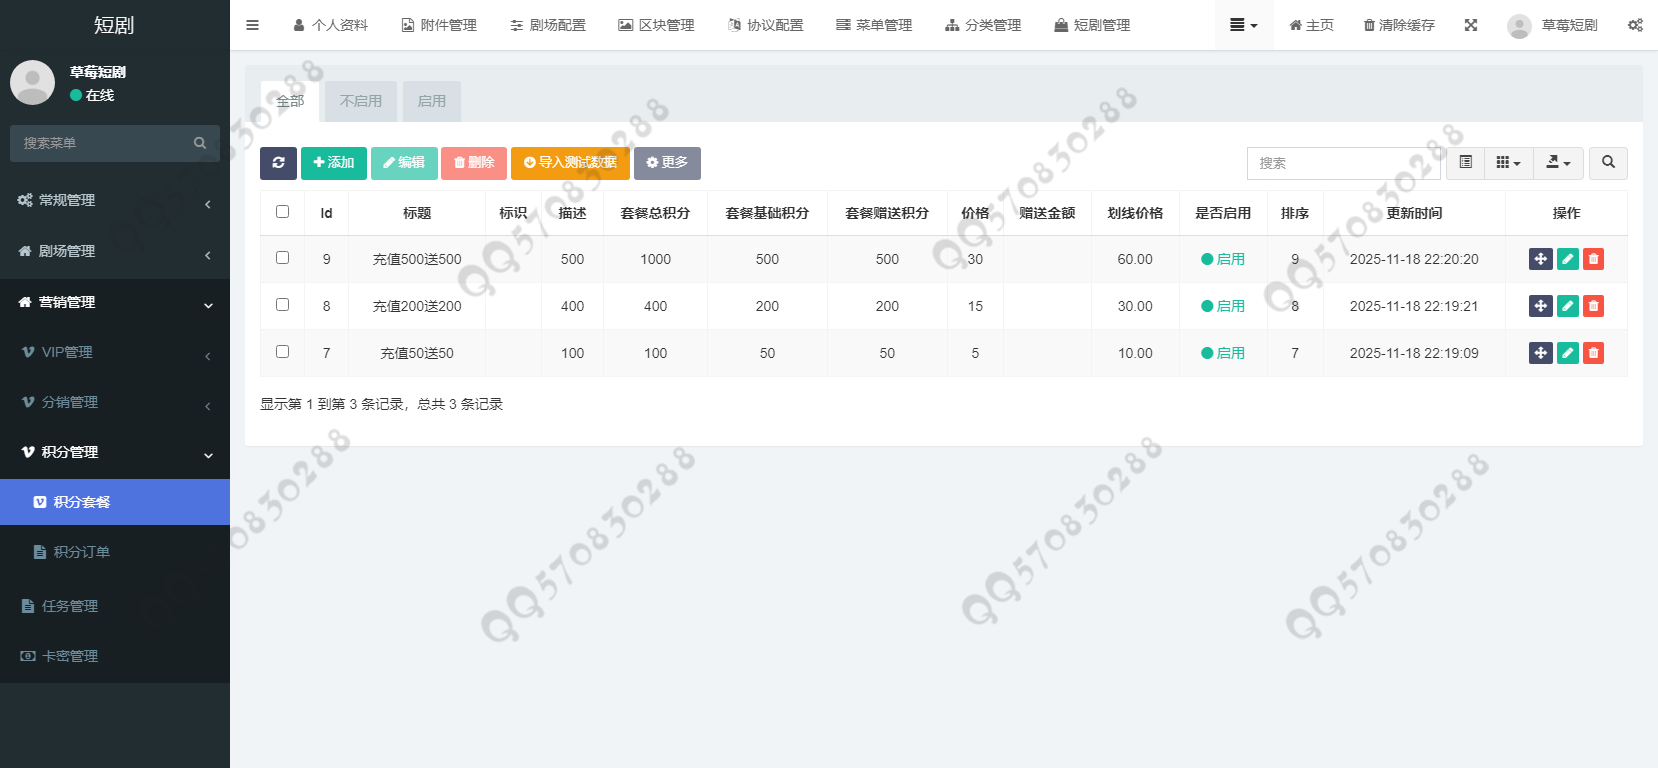Open 短剧管理 in the top navigation
This screenshot has height=768, width=1658.
[1093, 25]
